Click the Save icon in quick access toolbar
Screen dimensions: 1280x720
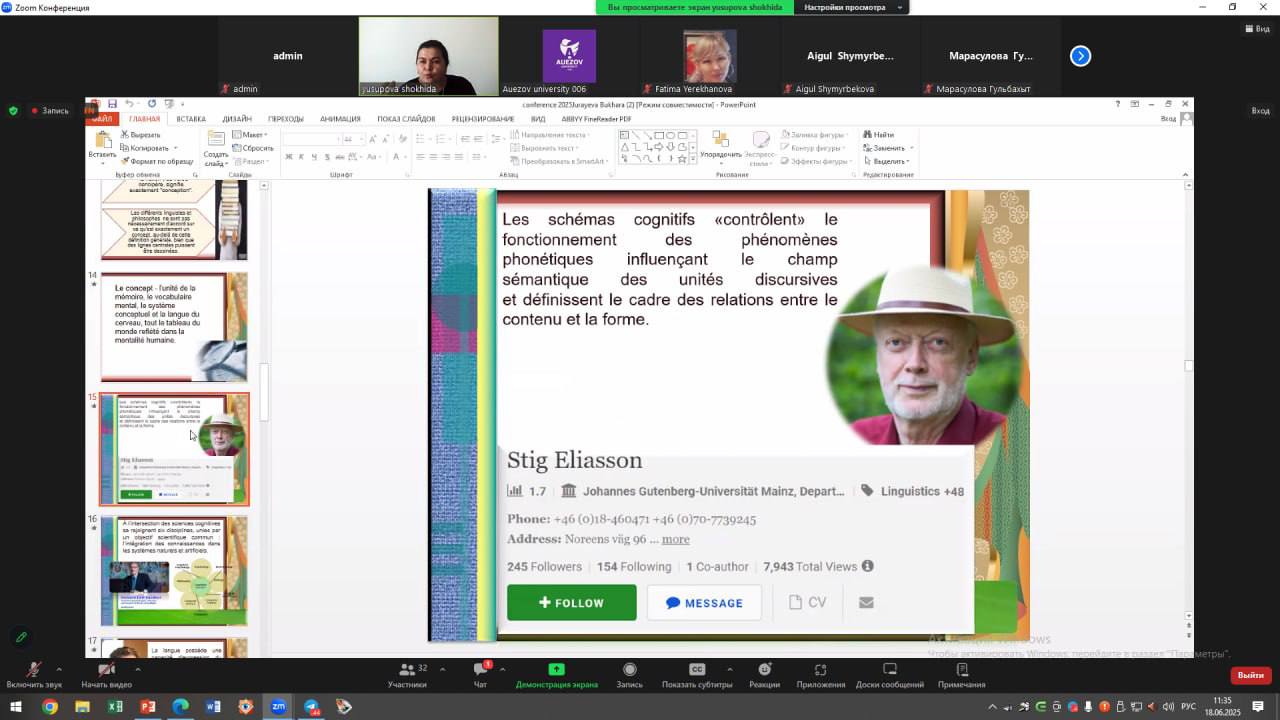click(112, 104)
